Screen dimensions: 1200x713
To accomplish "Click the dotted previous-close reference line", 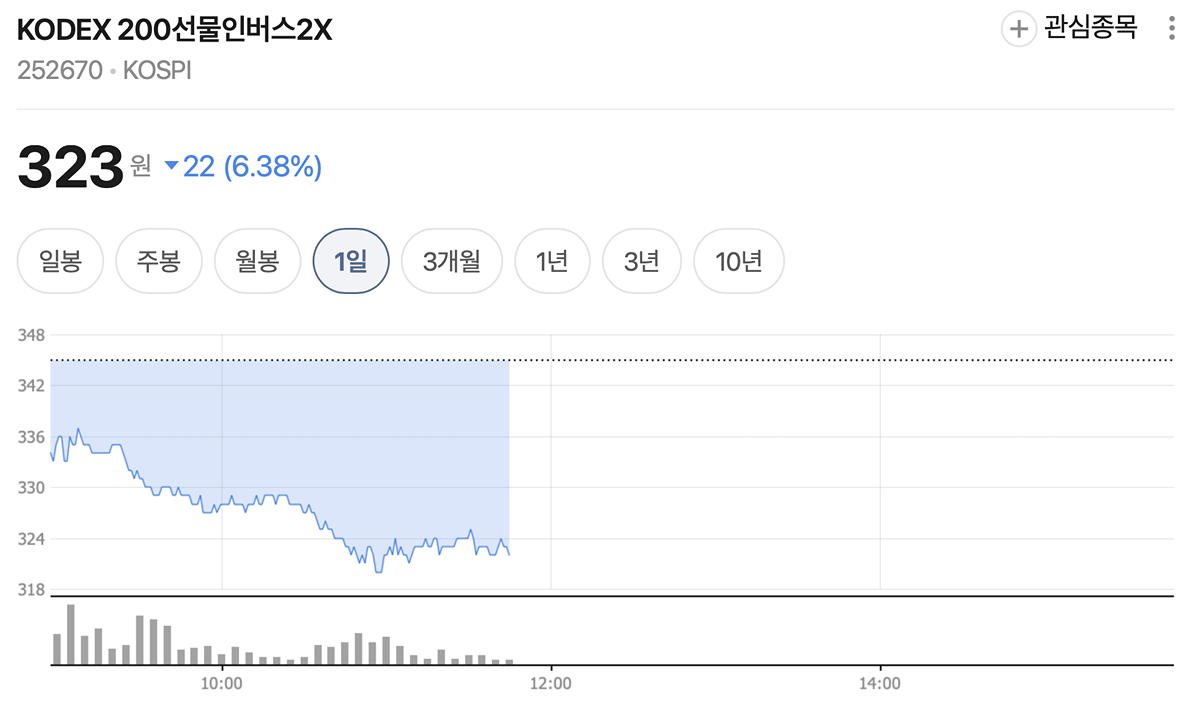I will 611,359.
